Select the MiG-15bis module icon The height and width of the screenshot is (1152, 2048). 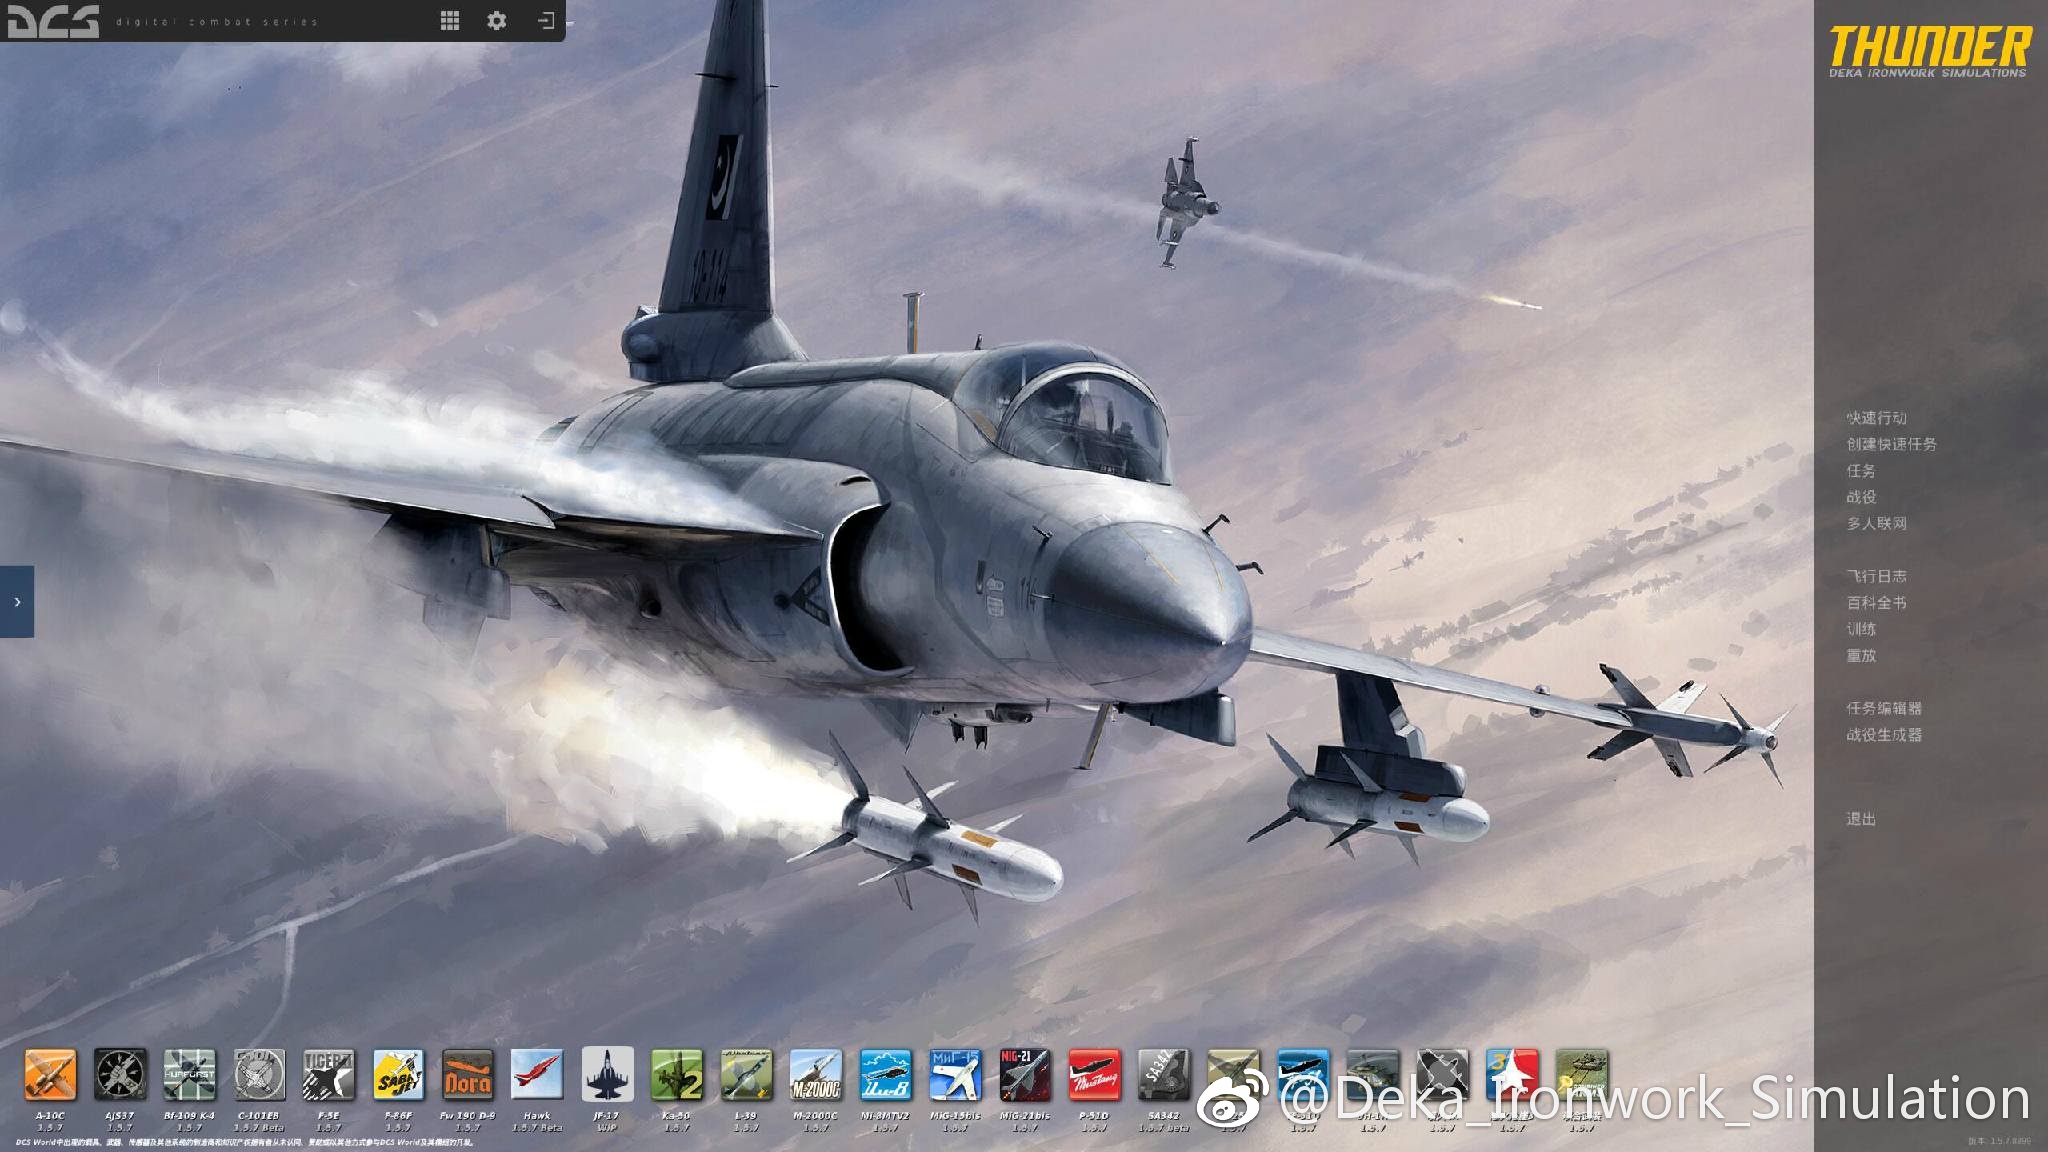tap(954, 1075)
